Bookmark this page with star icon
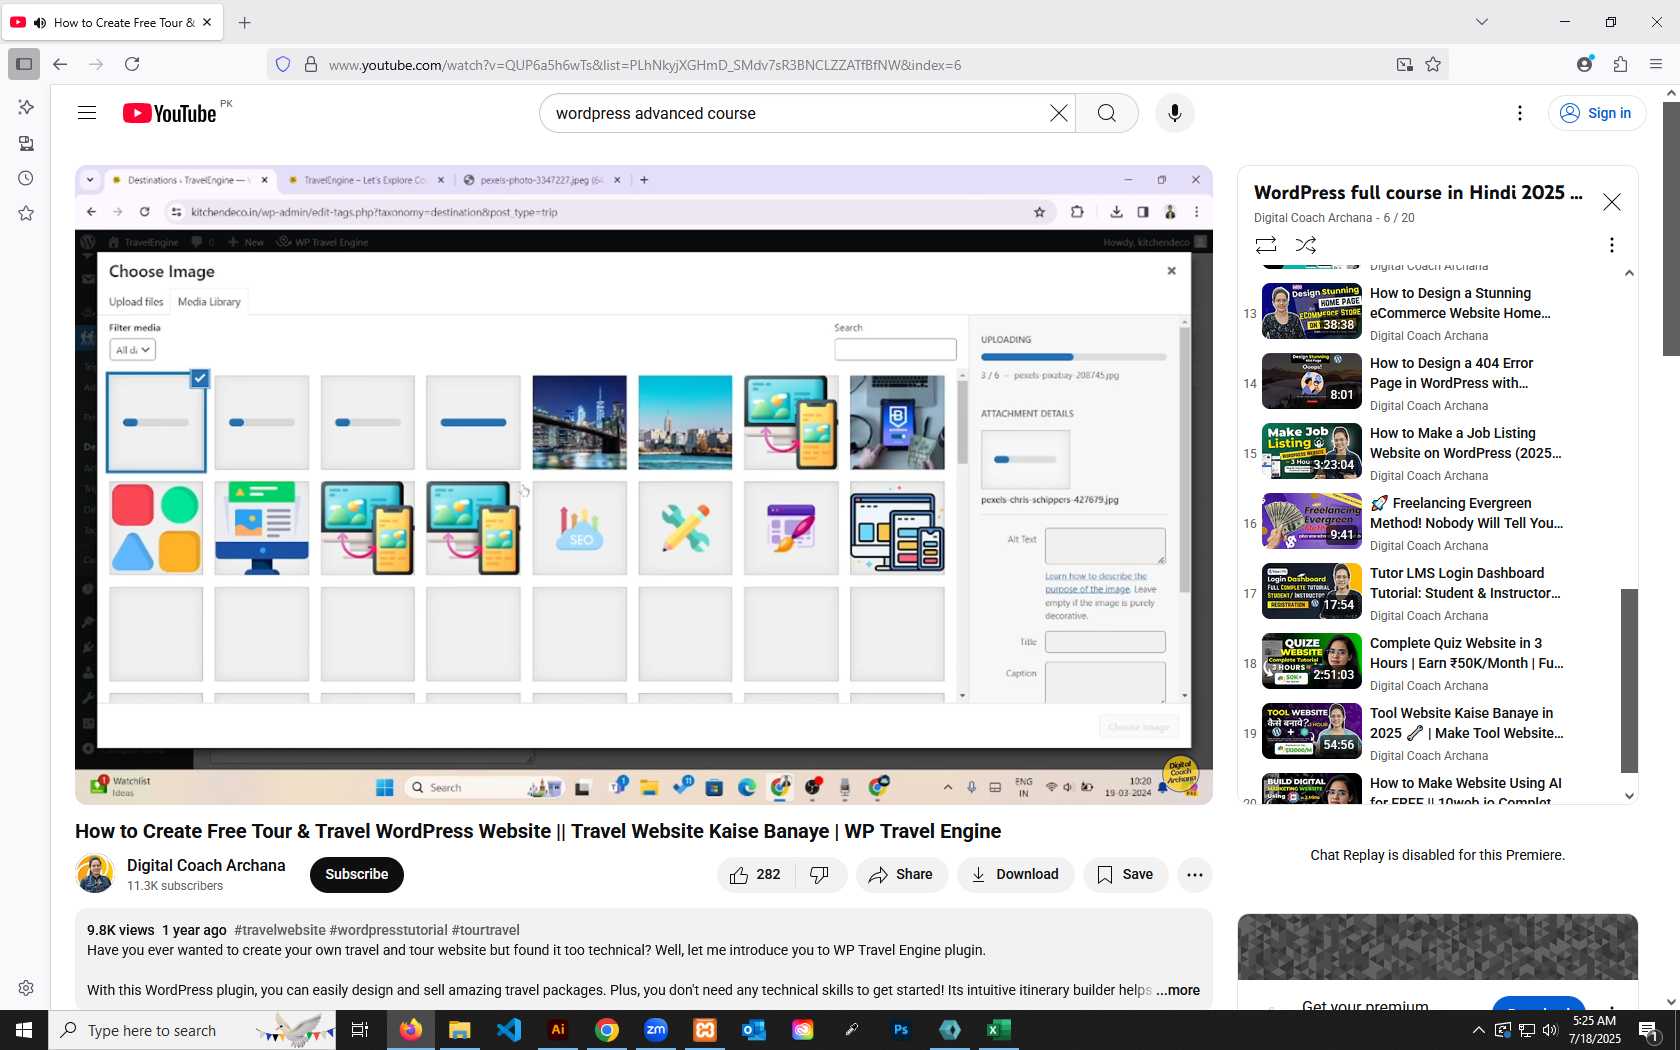Image resolution: width=1680 pixels, height=1050 pixels. coord(1433,64)
